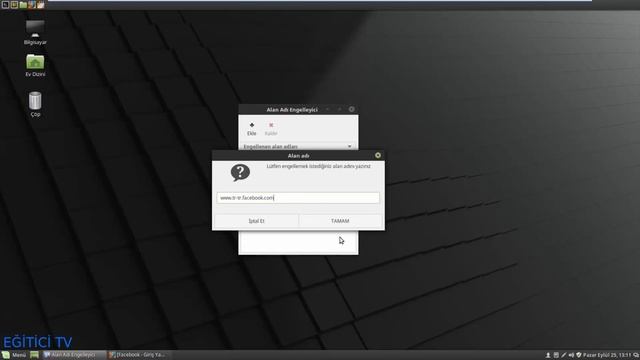Click Kaldır remove icon in Alan Adı Engelleyici
The height and width of the screenshot is (360, 640).
[x=271, y=129]
